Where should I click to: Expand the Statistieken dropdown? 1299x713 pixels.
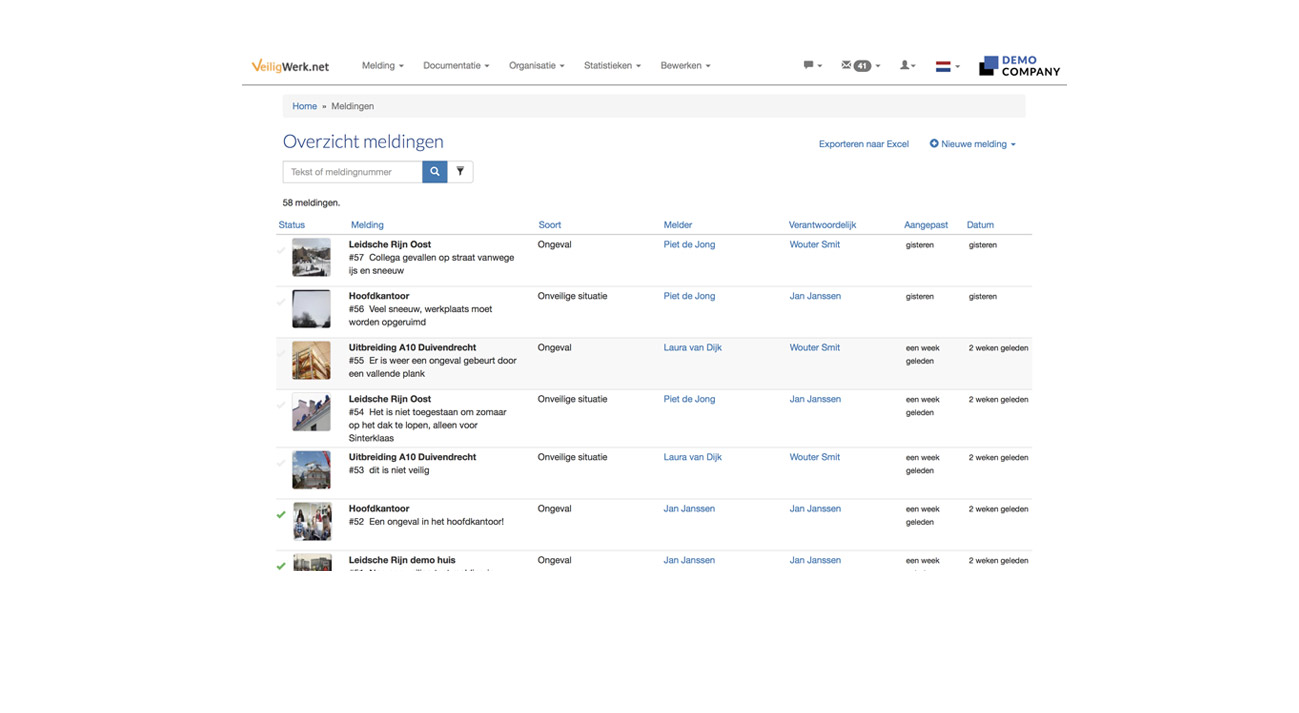(612, 66)
